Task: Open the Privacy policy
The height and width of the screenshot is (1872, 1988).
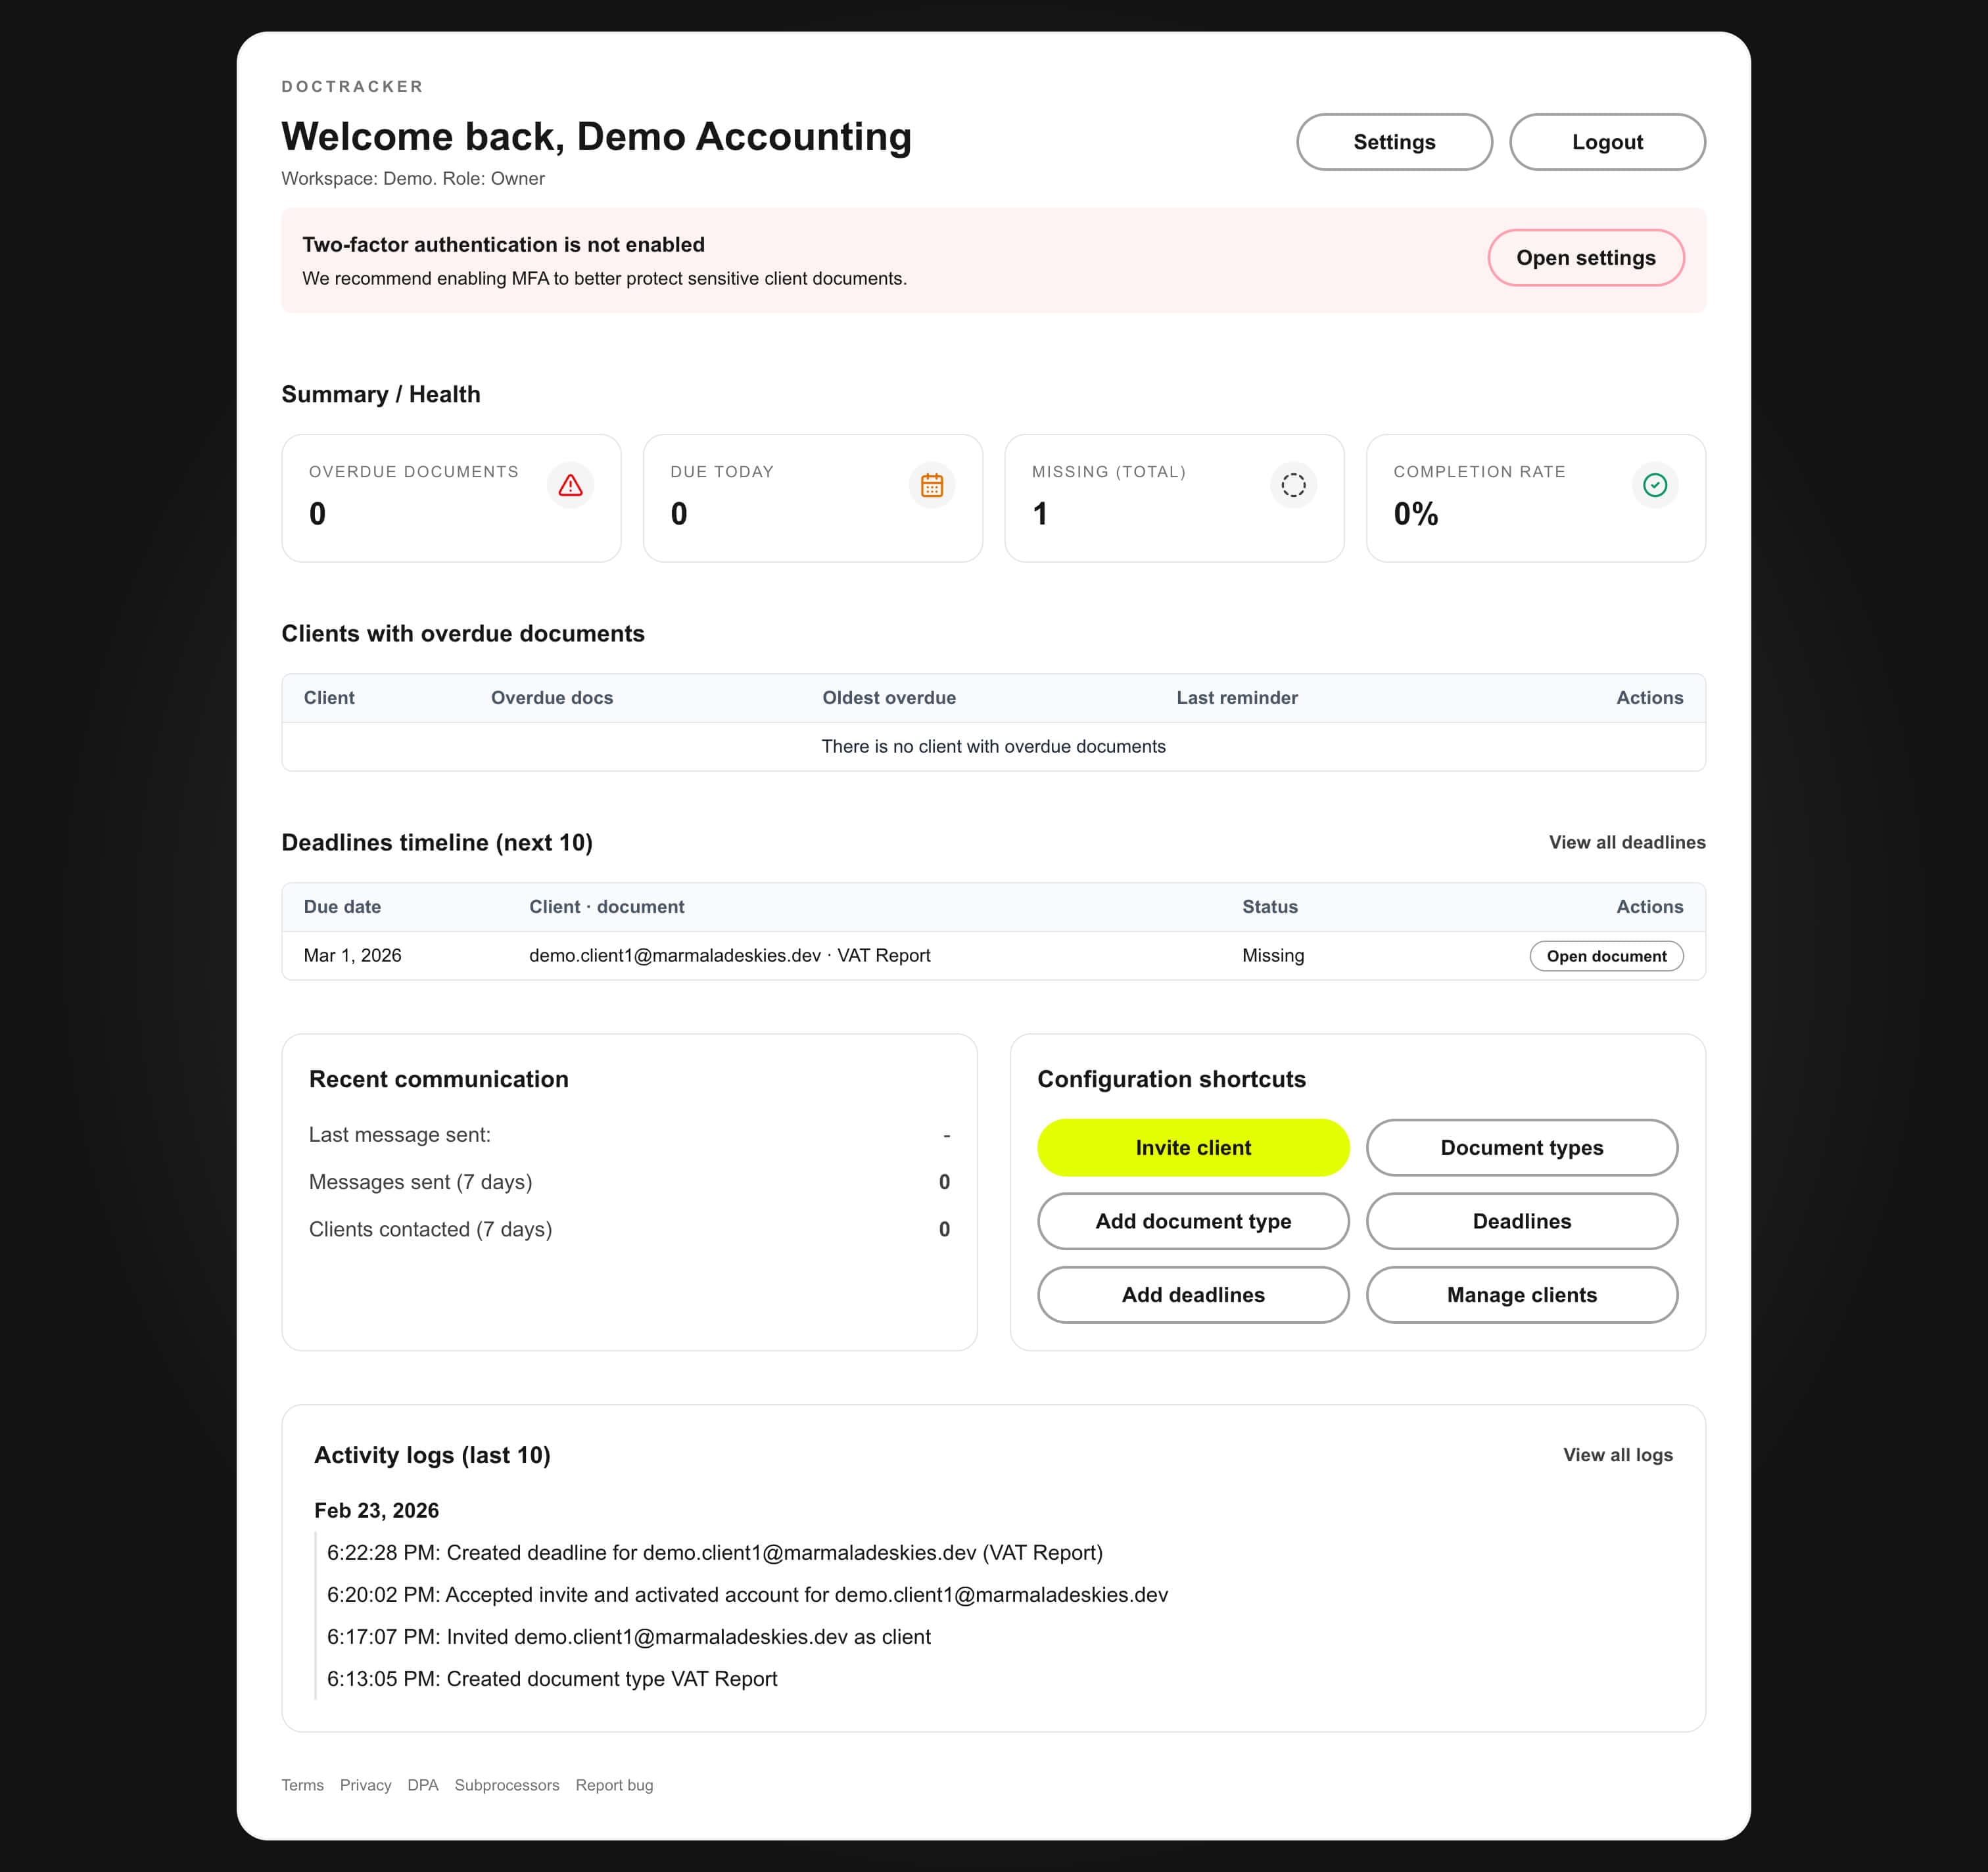Action: click(366, 1785)
